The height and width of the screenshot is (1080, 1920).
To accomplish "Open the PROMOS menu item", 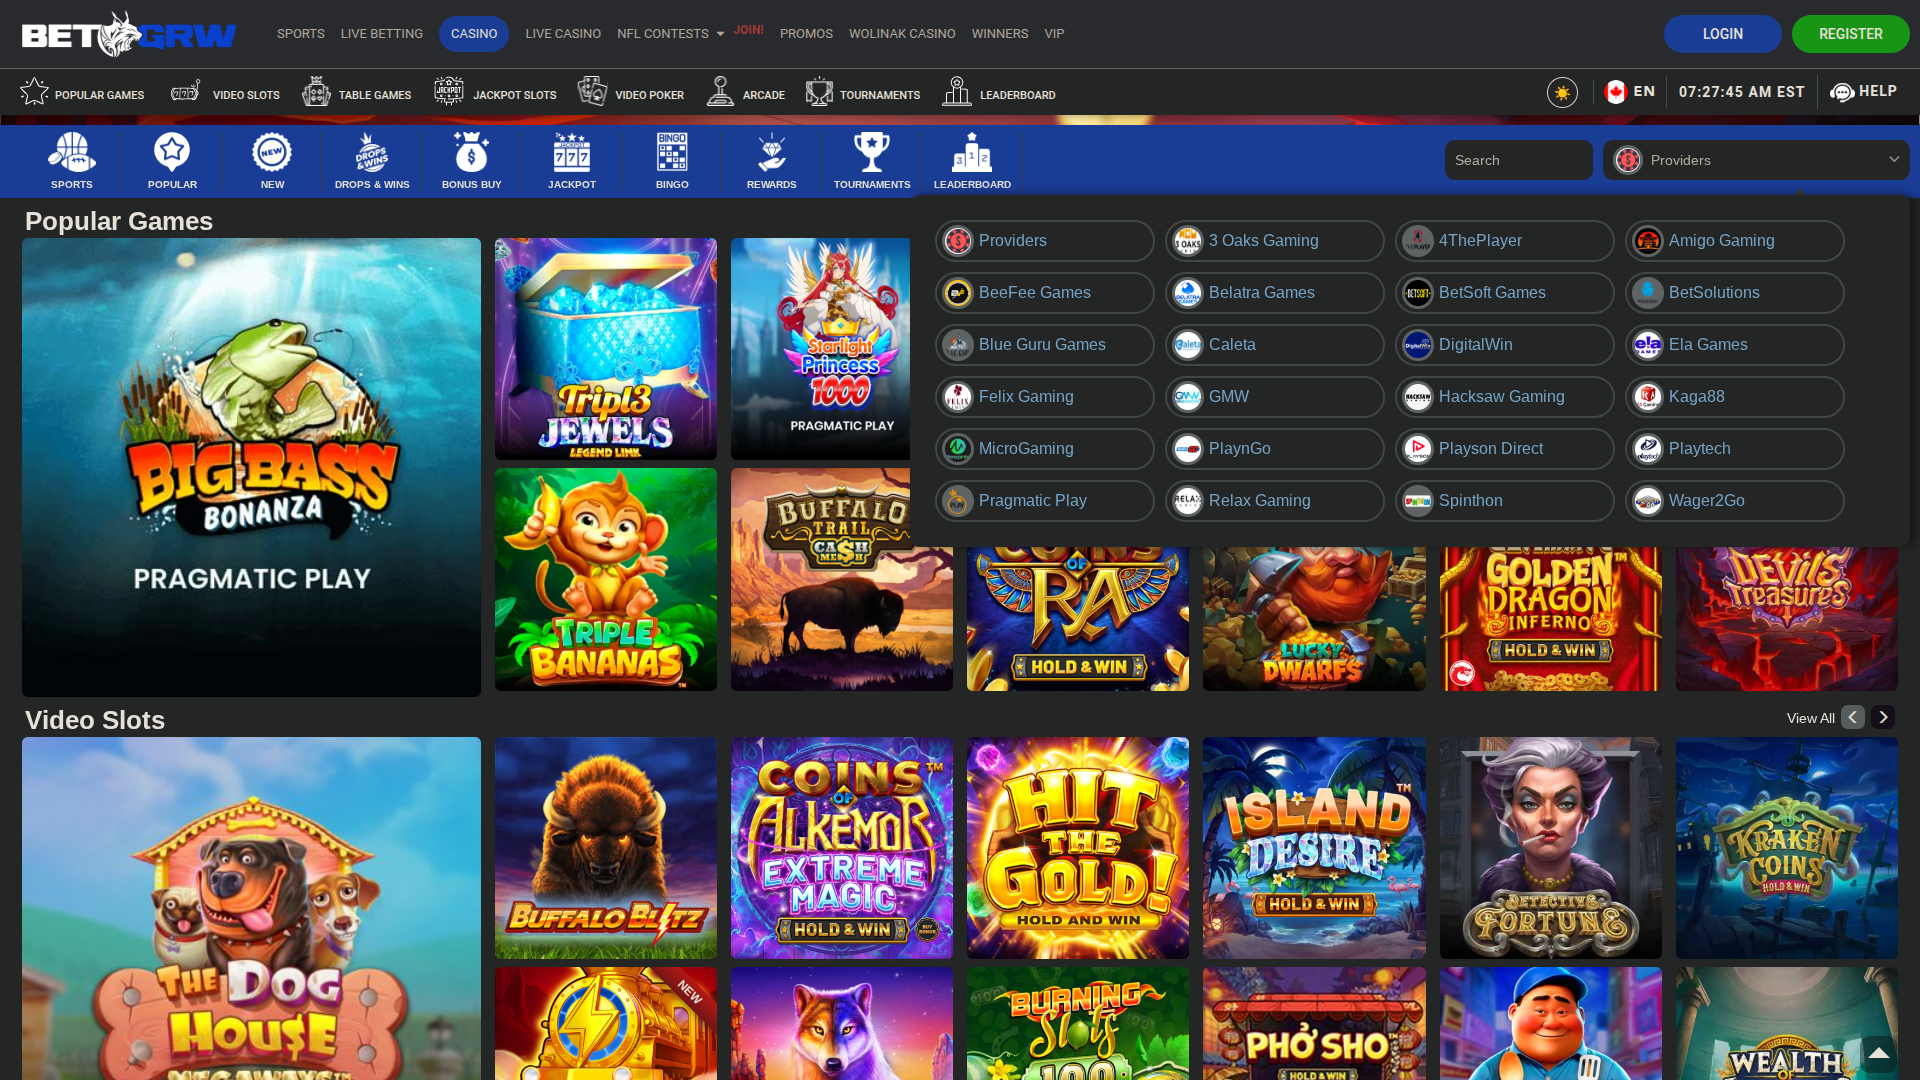I will coord(806,33).
